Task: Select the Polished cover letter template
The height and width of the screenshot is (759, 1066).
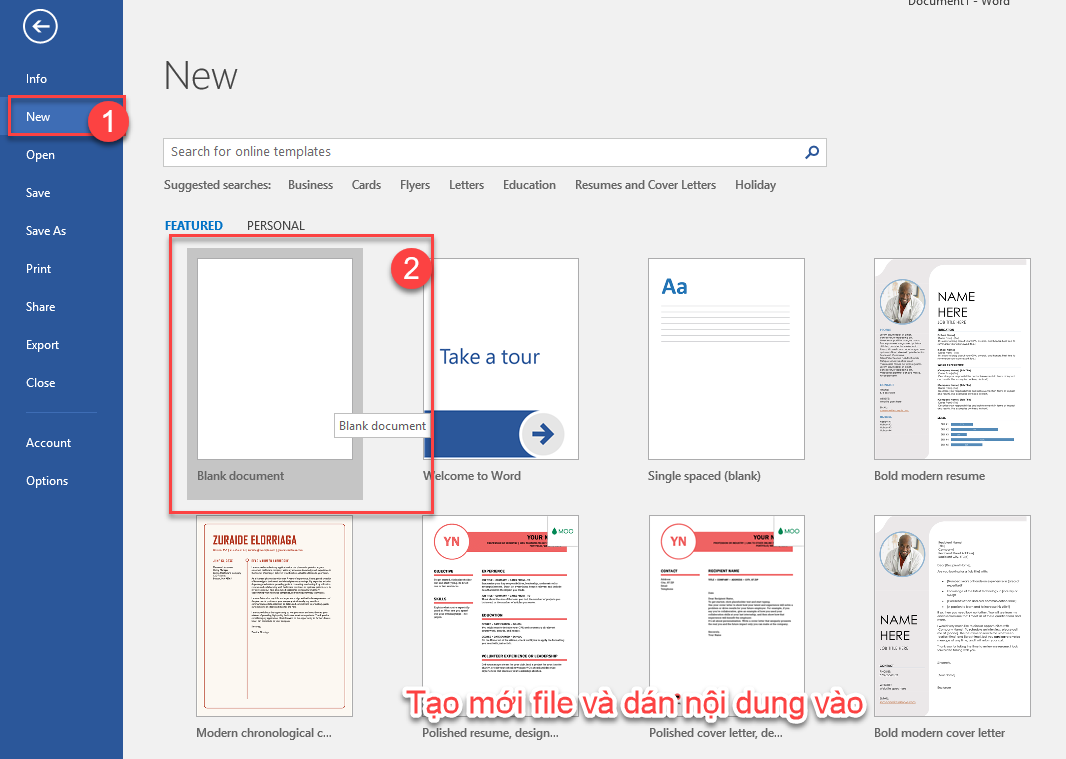Action: [x=727, y=616]
